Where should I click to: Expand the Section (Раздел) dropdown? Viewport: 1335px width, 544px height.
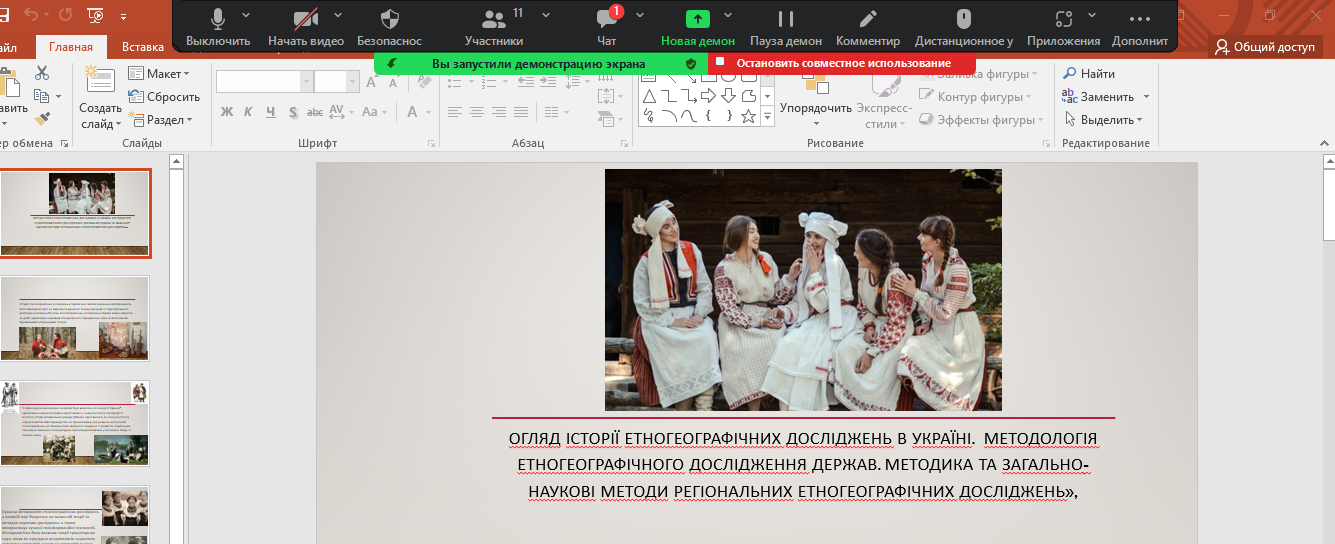(x=159, y=120)
